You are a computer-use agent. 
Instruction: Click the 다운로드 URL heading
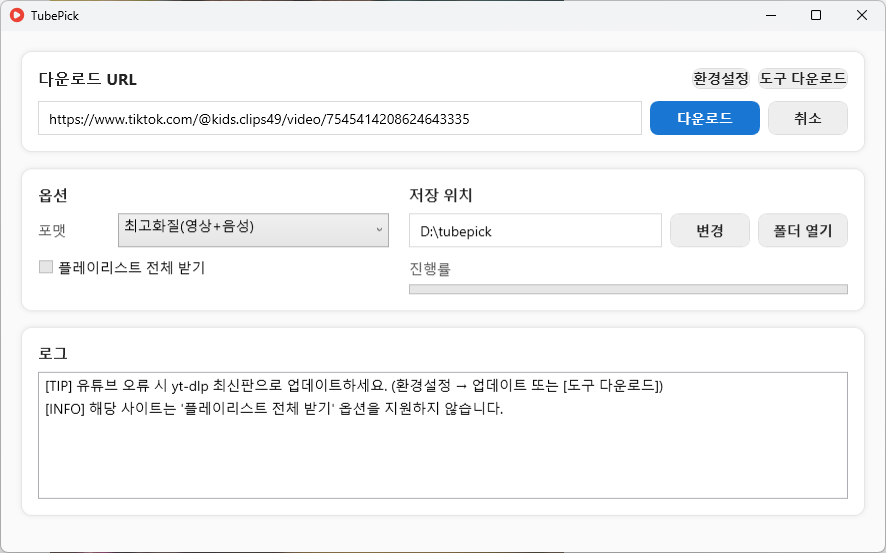point(88,79)
